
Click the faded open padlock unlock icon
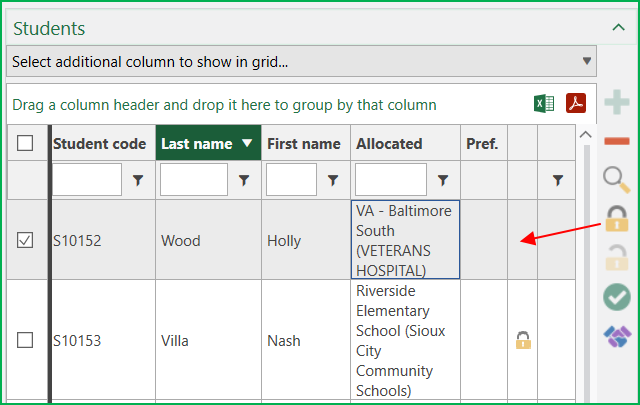616,258
